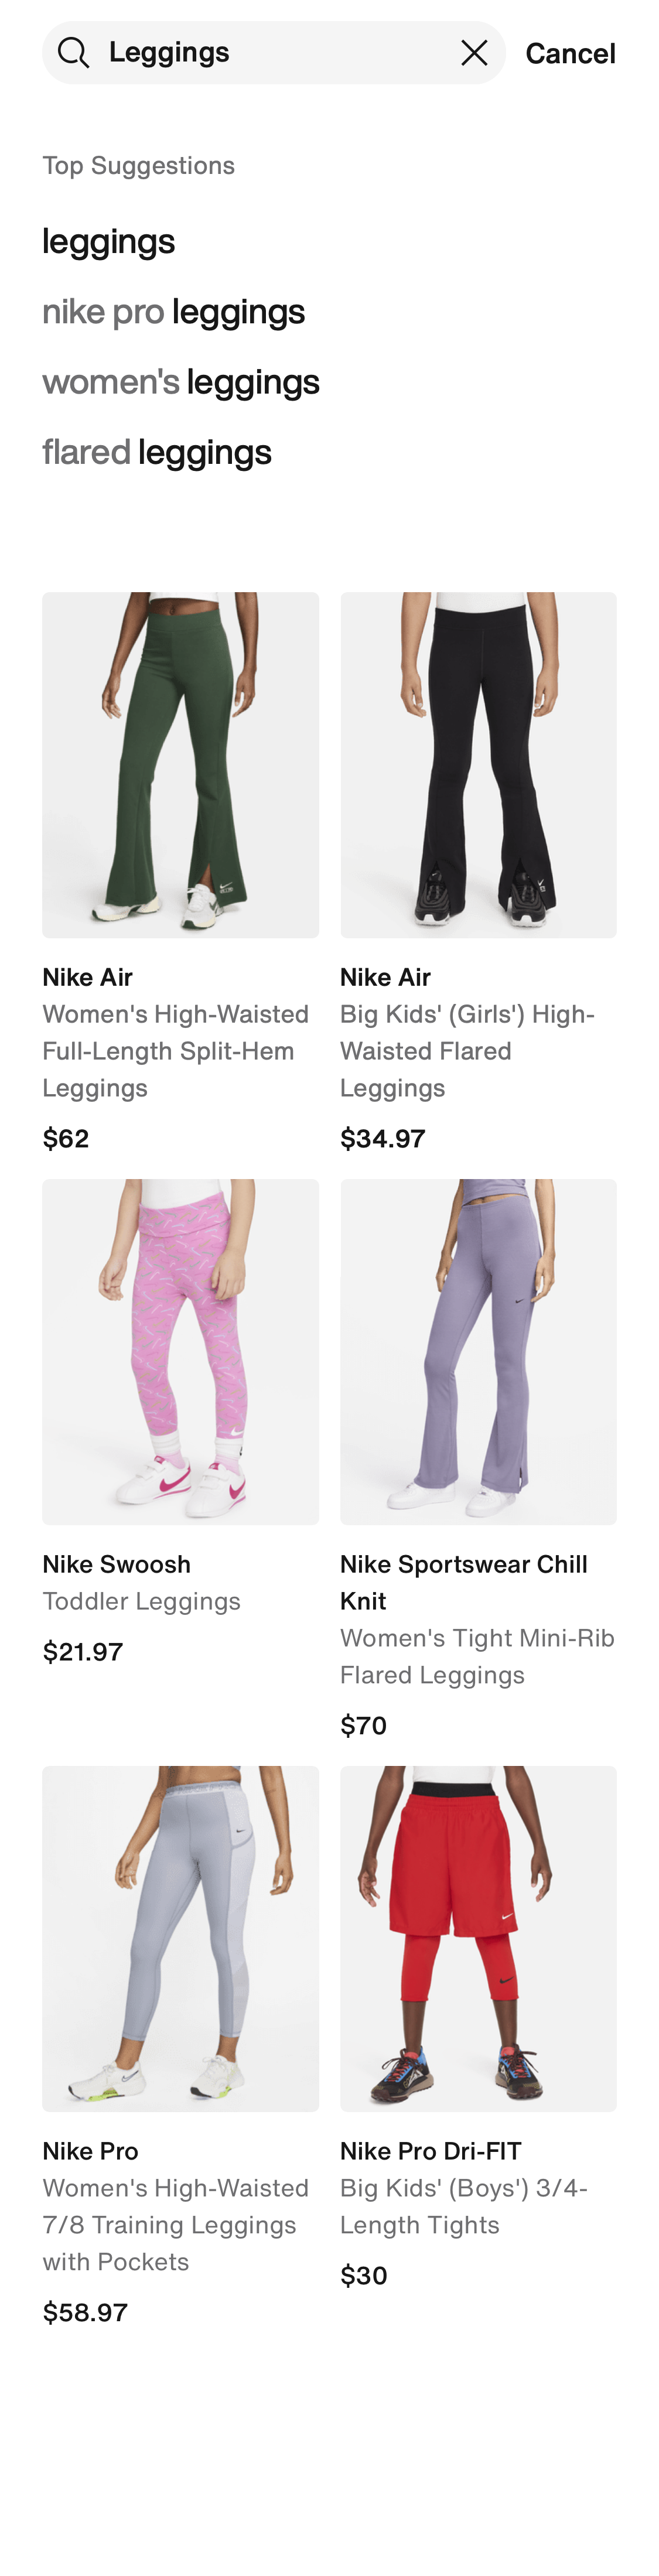This screenshot has height=2576, width=659.
Task: Tap Nike Pro Dri-FIT product name
Action: tap(431, 2151)
